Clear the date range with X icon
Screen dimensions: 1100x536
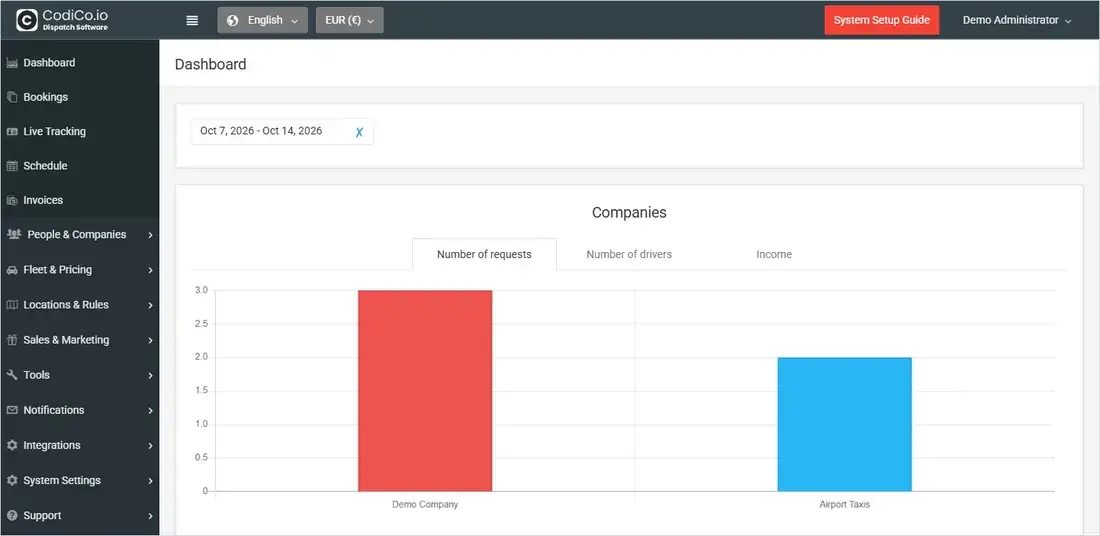[359, 132]
